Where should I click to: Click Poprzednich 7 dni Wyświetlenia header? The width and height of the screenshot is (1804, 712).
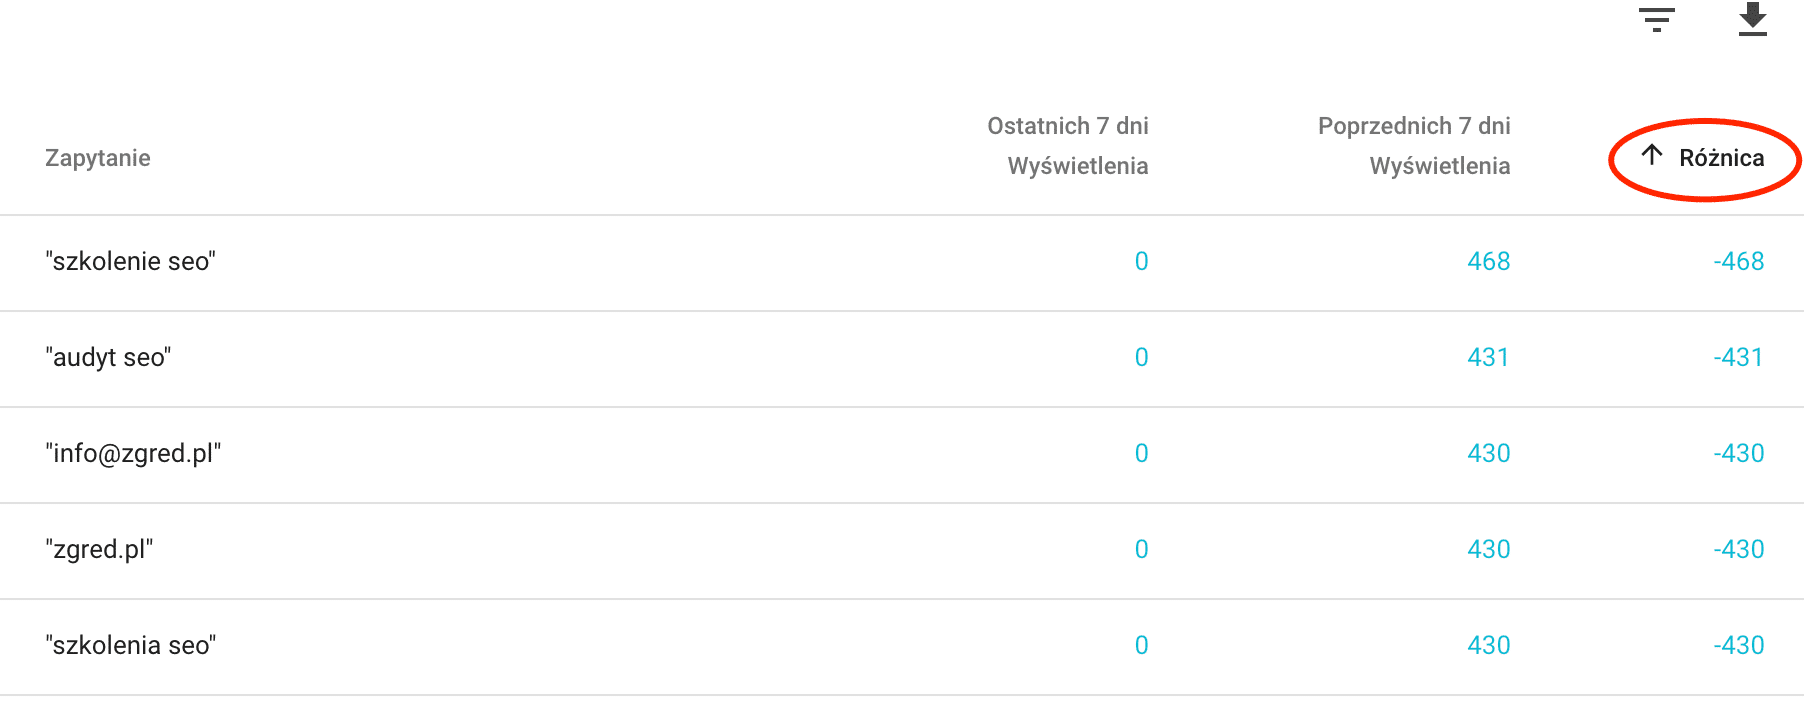pyautogui.click(x=1413, y=146)
